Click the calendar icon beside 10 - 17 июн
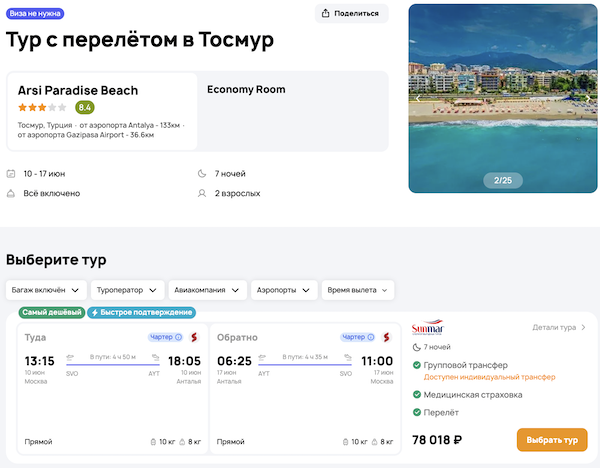 pyautogui.click(x=11, y=173)
